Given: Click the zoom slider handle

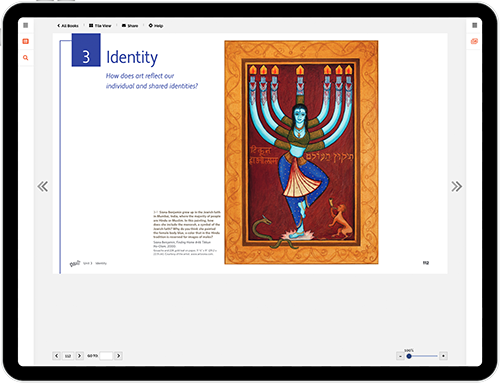Looking at the screenshot, I should point(409,356).
